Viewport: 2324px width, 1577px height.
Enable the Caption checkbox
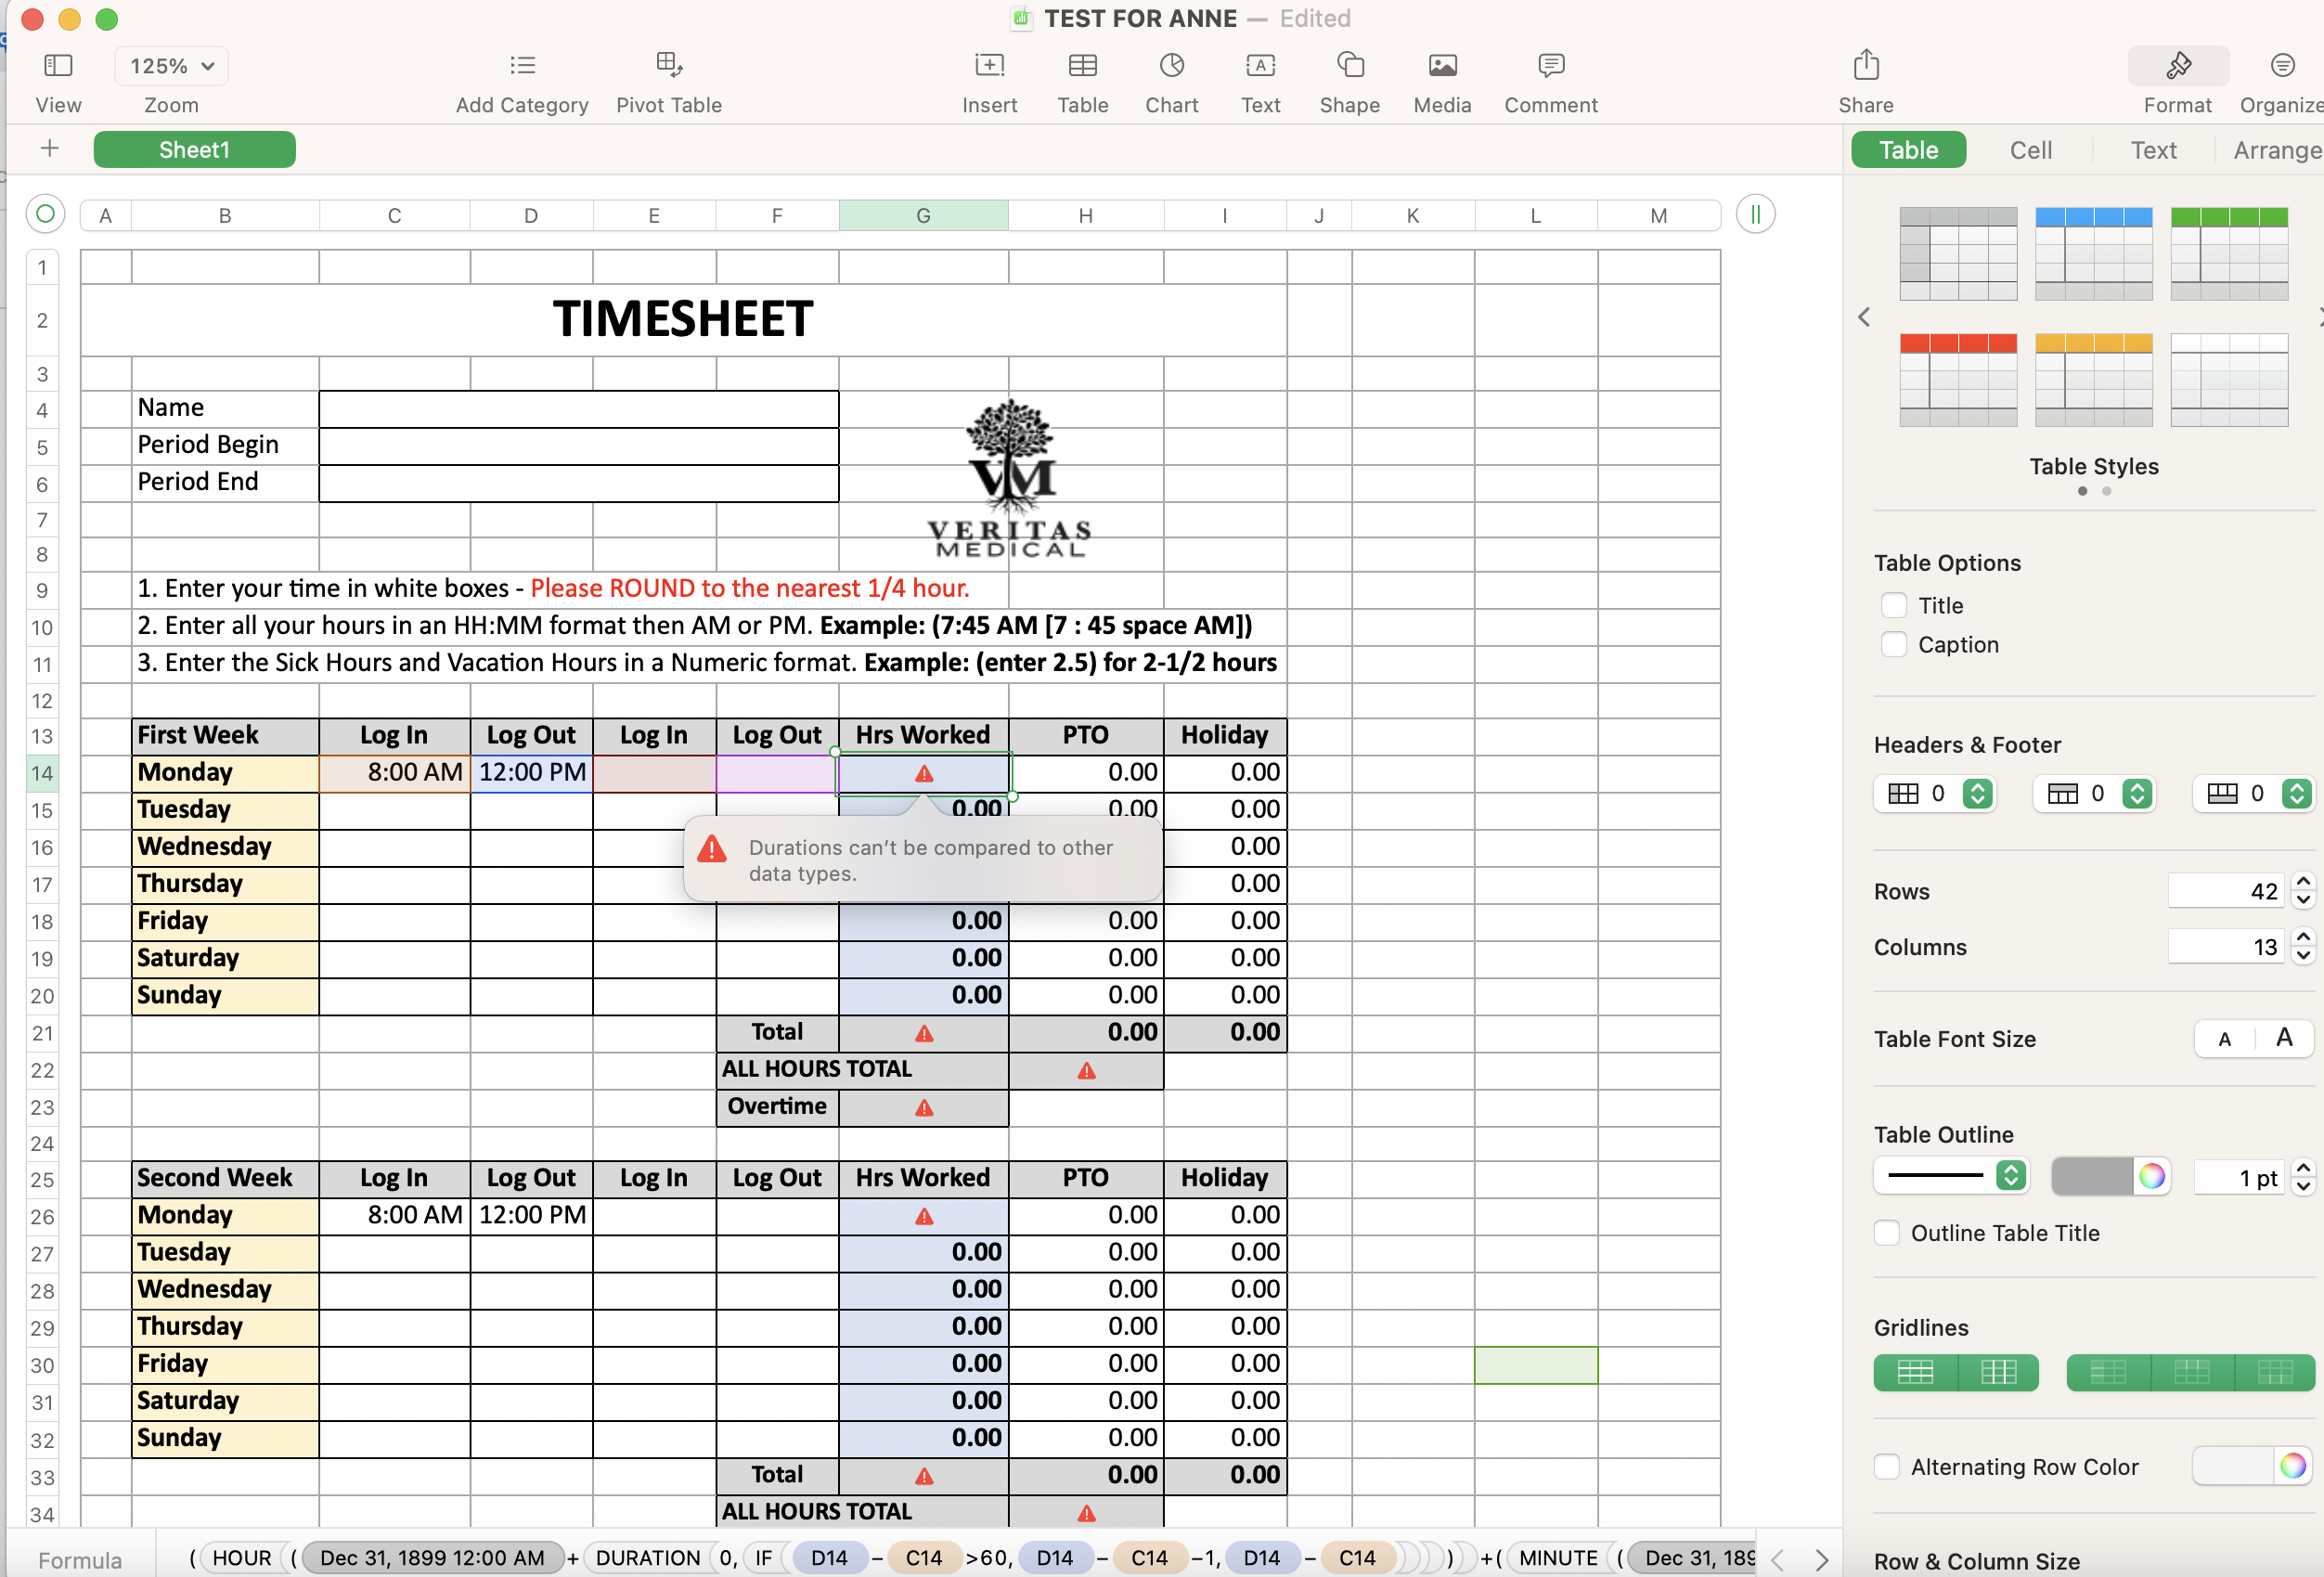(x=1893, y=644)
